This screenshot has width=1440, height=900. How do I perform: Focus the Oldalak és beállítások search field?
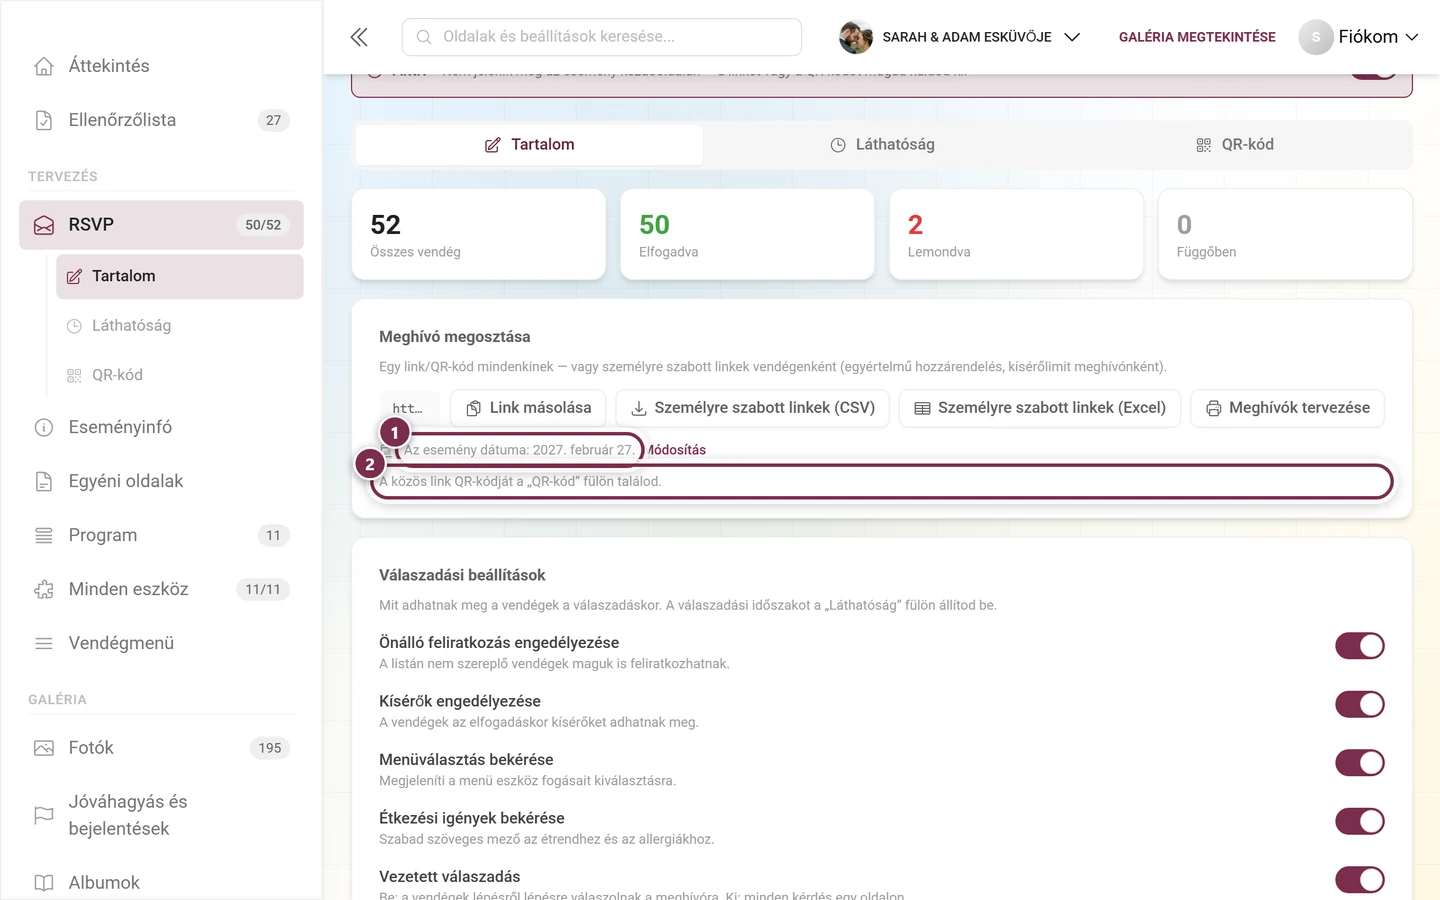tap(602, 37)
